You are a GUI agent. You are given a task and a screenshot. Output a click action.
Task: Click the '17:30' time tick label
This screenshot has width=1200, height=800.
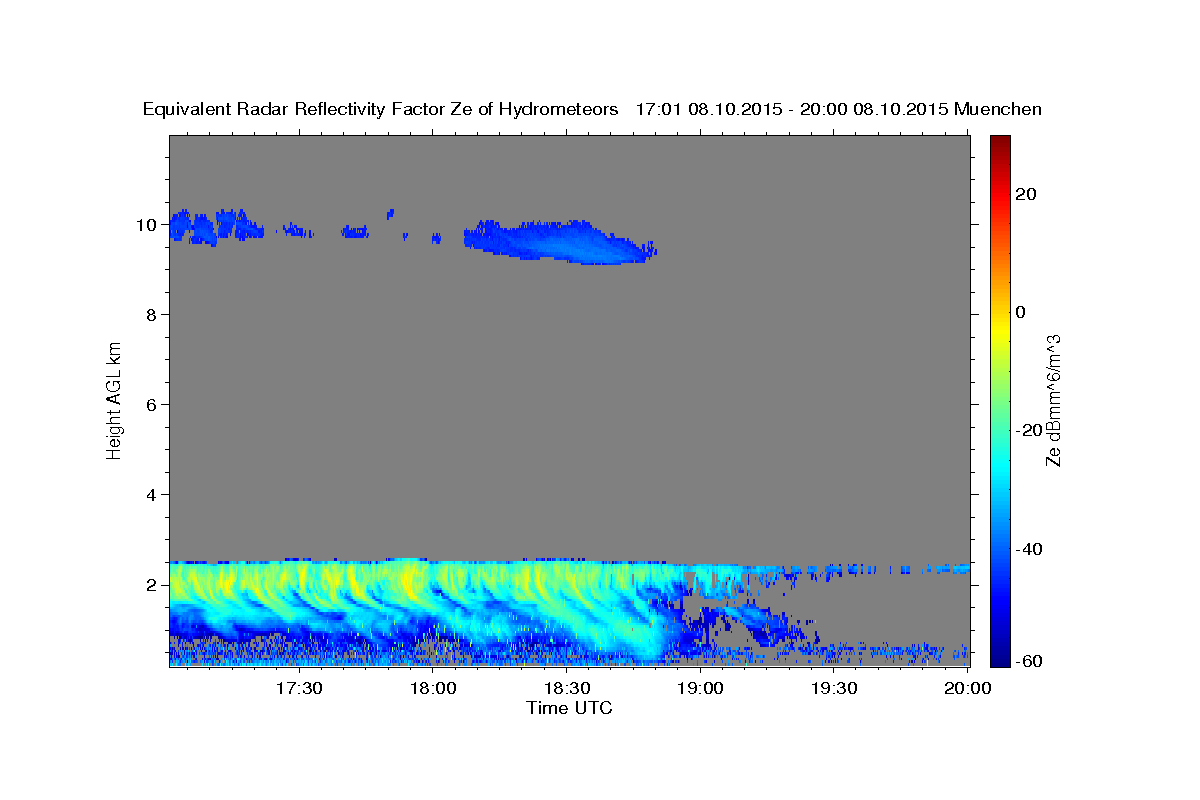pyautogui.click(x=298, y=689)
